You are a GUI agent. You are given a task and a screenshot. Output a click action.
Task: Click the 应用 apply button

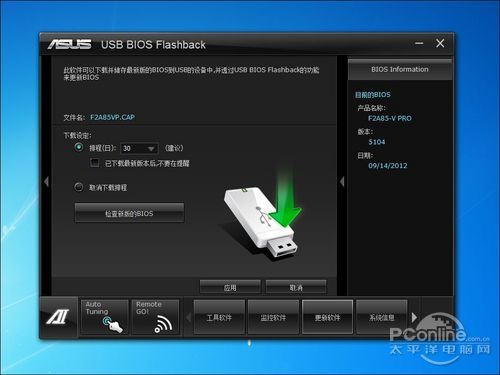point(230,287)
